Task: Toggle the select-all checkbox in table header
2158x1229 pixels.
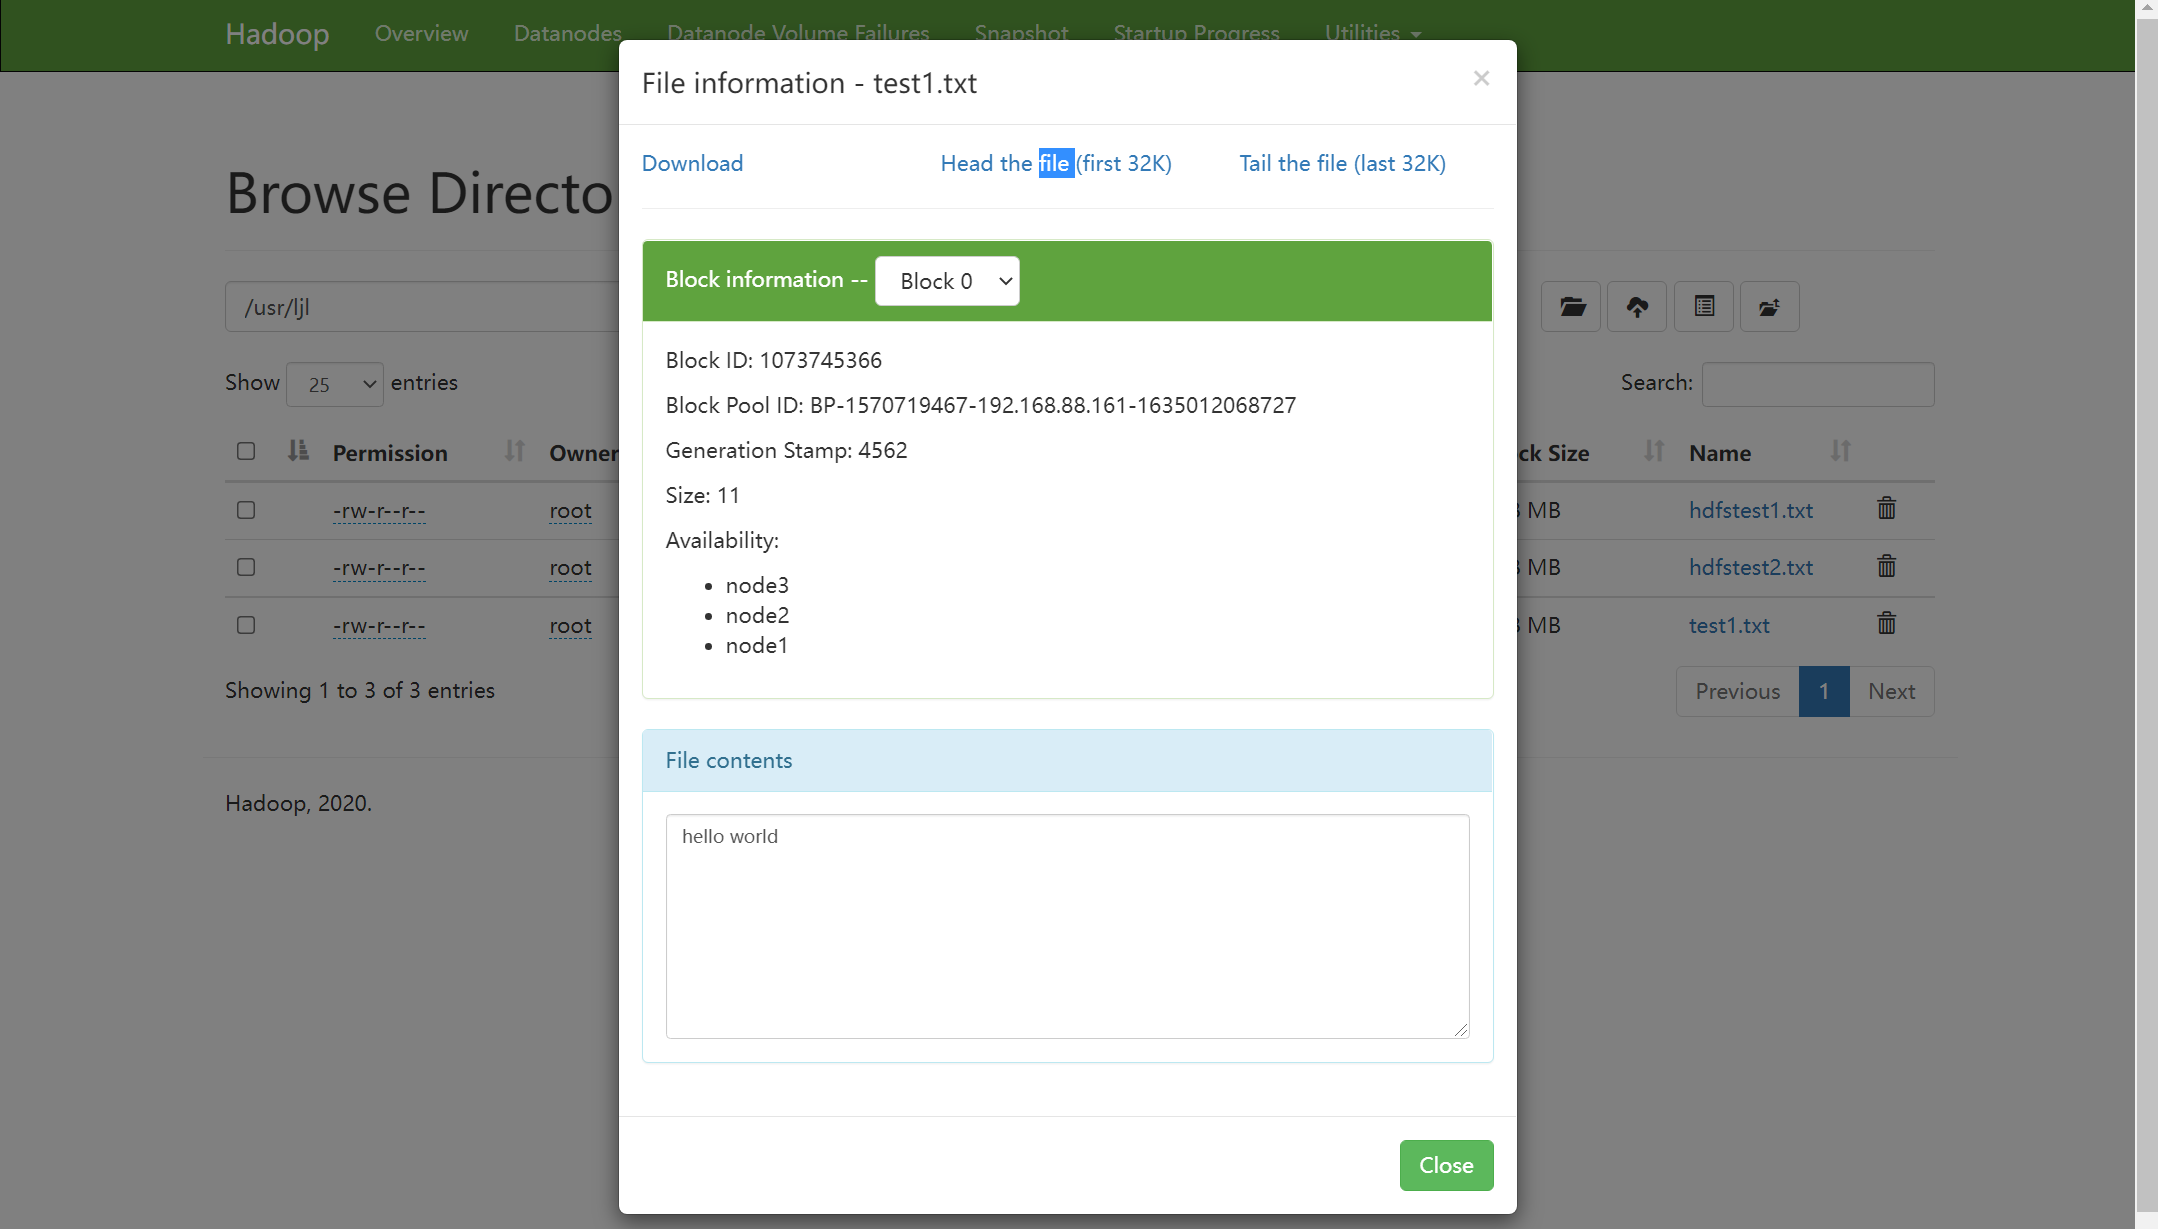Action: (x=246, y=451)
